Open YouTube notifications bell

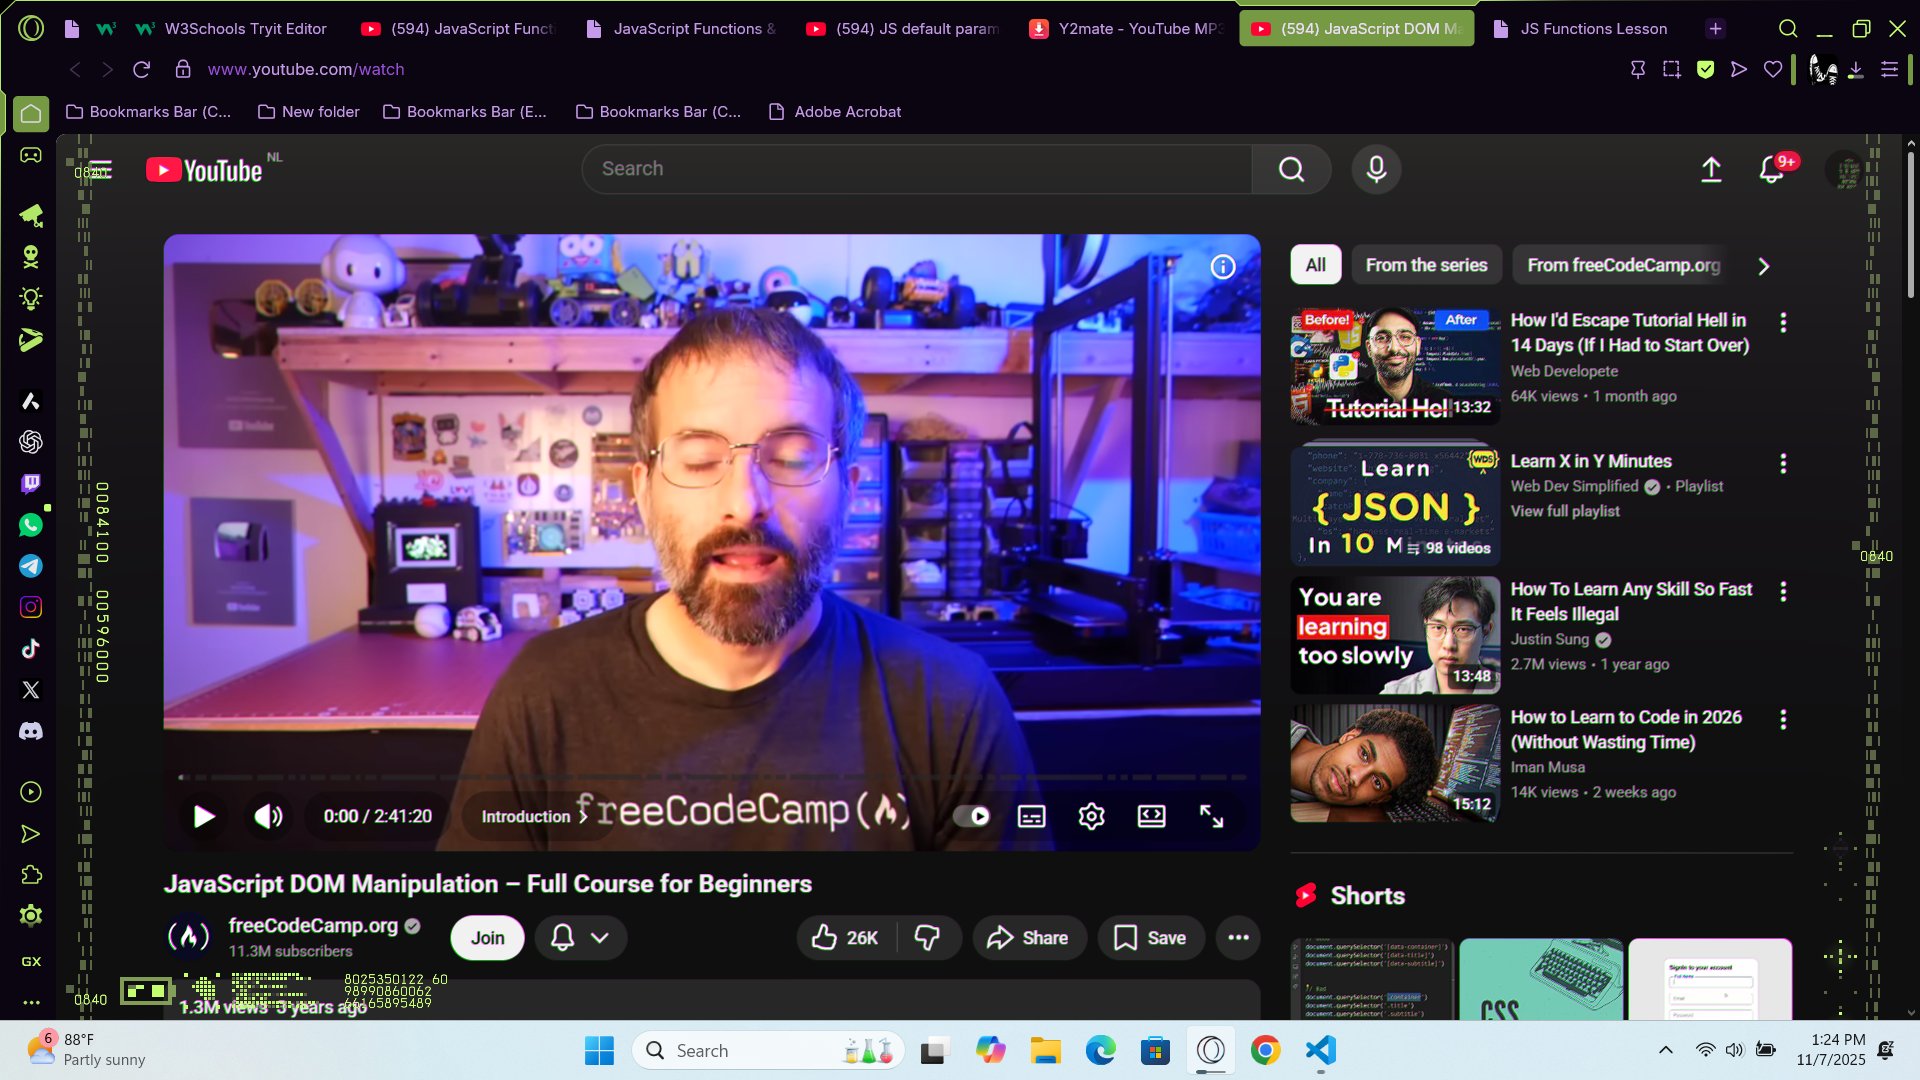point(1771,170)
